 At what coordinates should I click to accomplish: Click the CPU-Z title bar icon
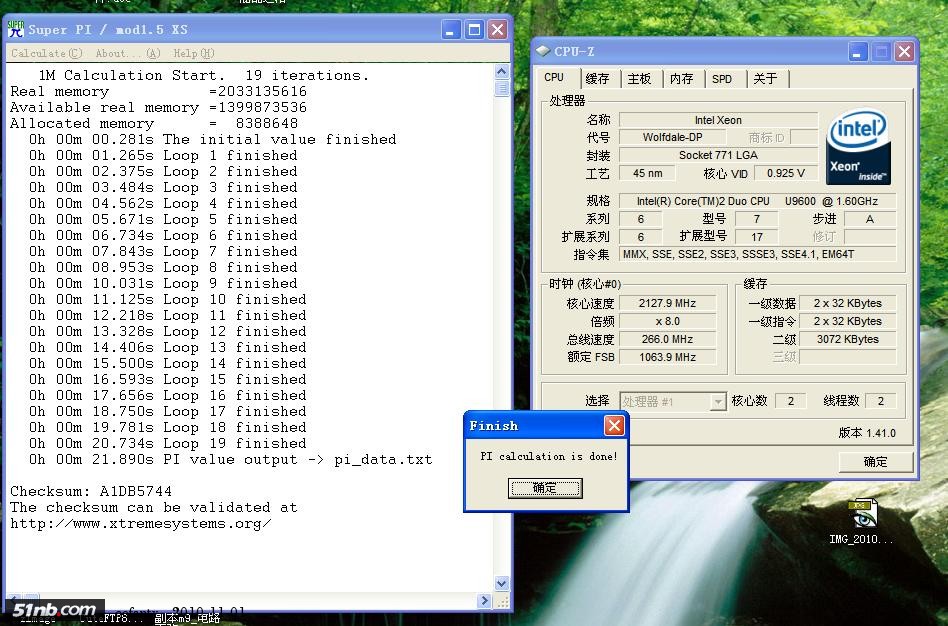pos(543,51)
